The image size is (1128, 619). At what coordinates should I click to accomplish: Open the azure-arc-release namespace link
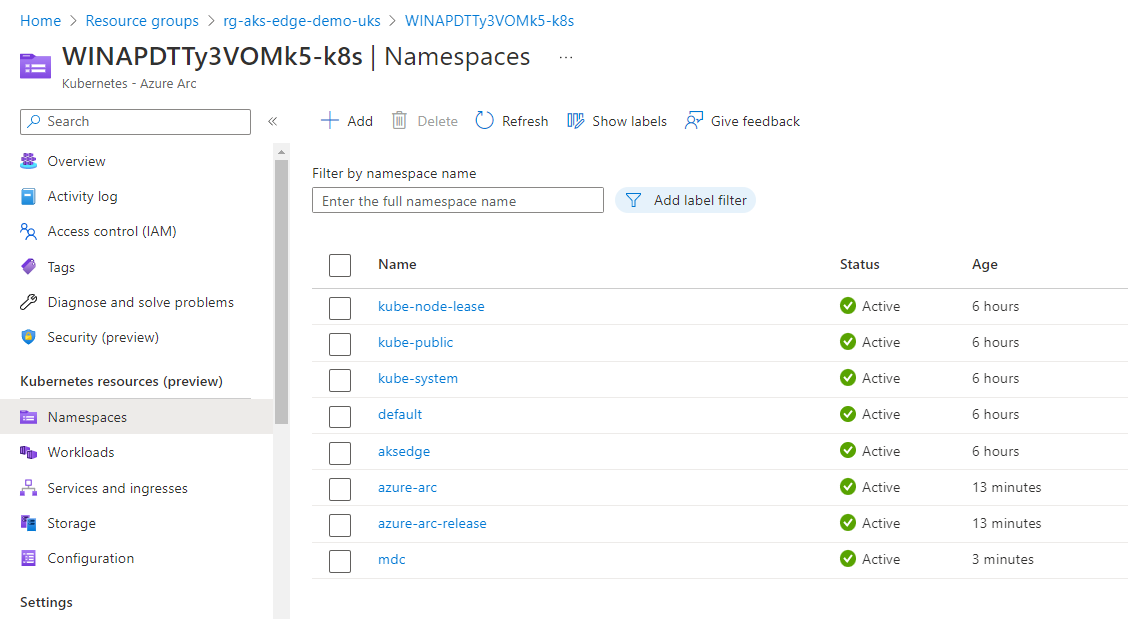point(432,523)
